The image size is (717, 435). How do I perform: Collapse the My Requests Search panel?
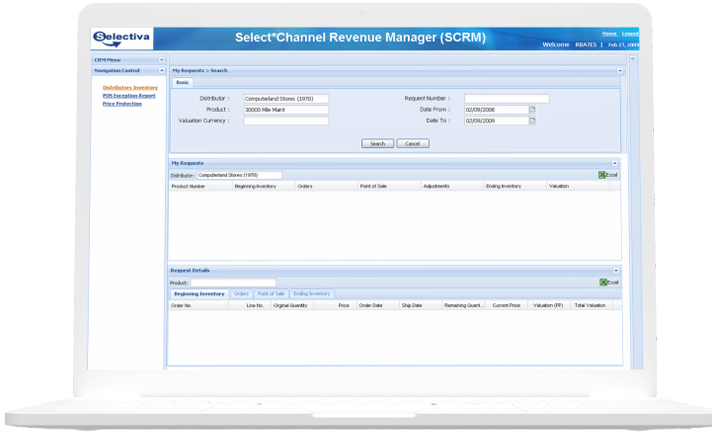tap(619, 71)
